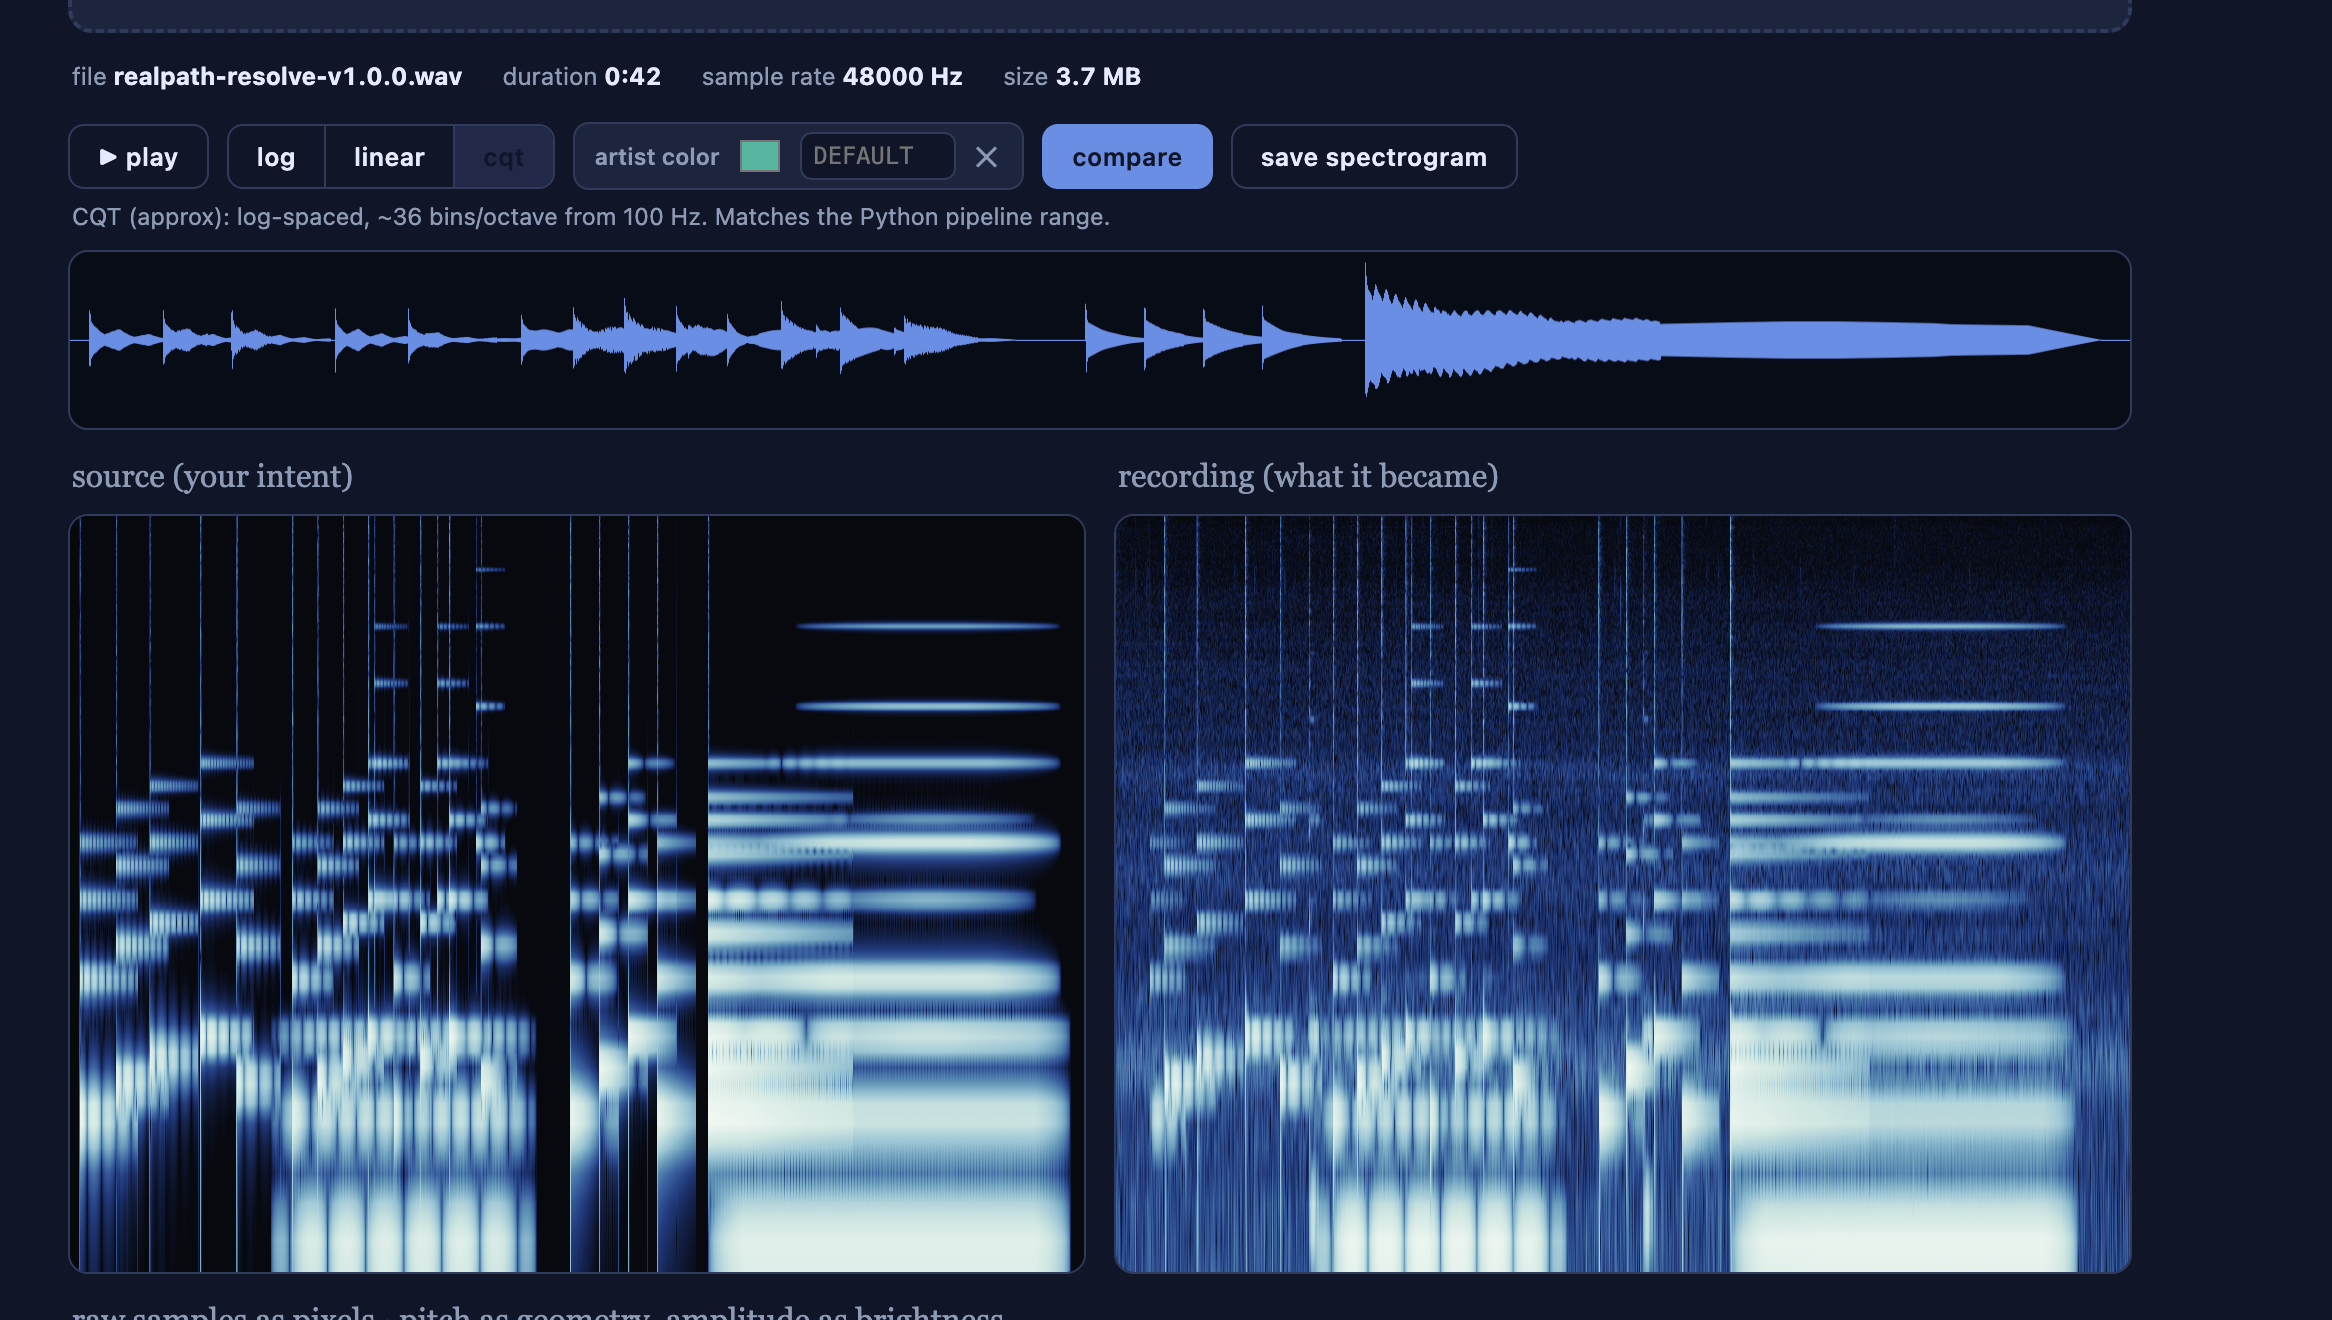Click the duration 0:42 readout
The image size is (2332, 1320).
click(582, 77)
